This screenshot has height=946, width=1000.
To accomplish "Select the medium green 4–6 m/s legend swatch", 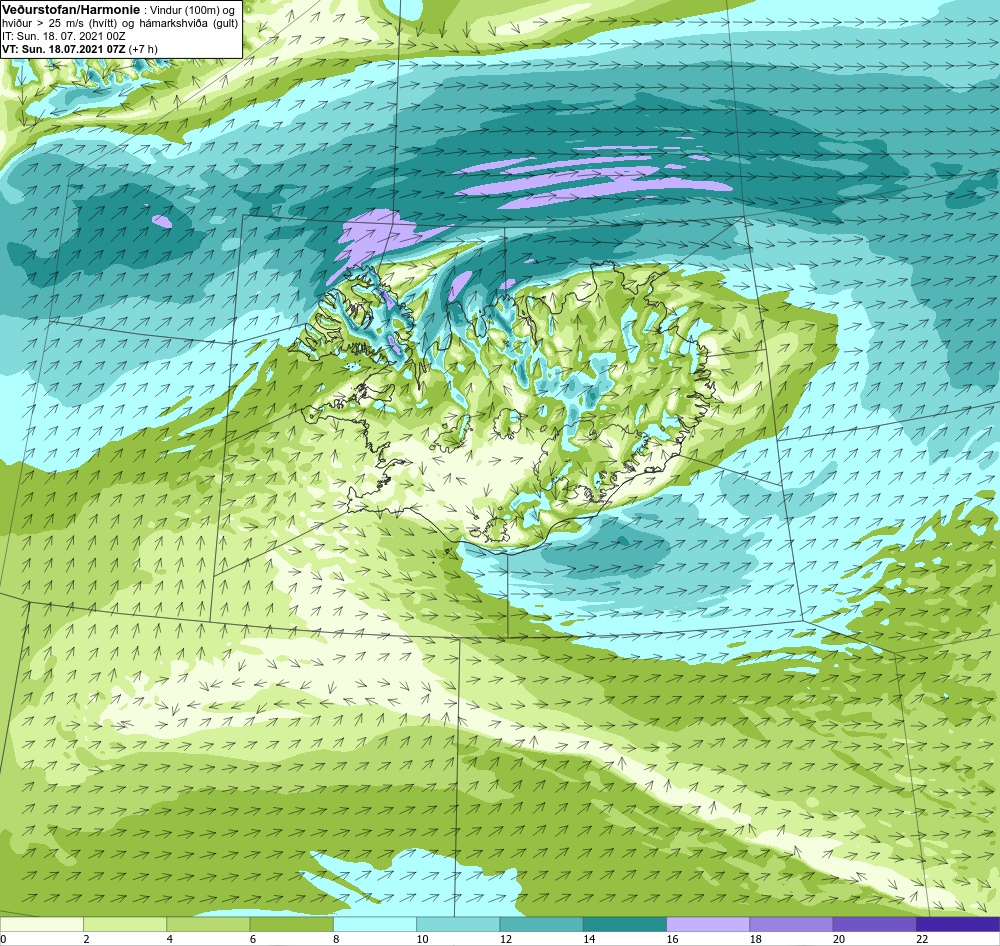I will (x=208, y=924).
